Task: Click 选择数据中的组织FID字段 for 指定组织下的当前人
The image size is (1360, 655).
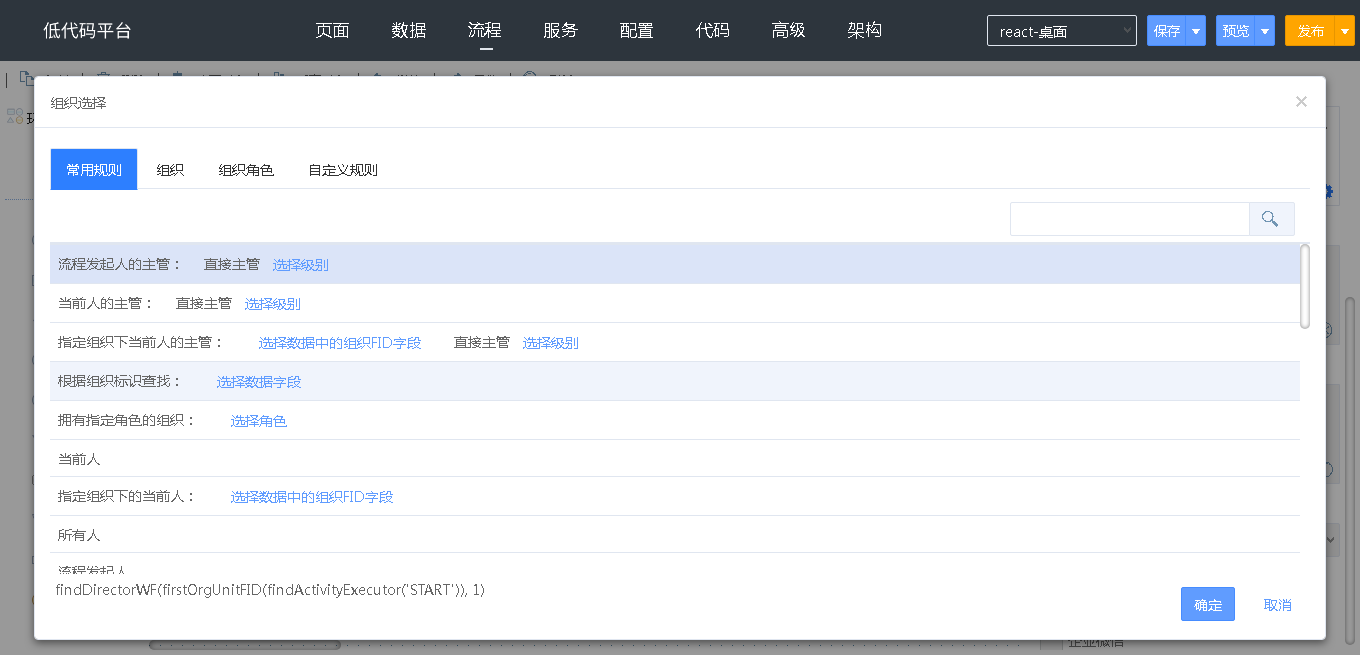Action: pos(312,497)
